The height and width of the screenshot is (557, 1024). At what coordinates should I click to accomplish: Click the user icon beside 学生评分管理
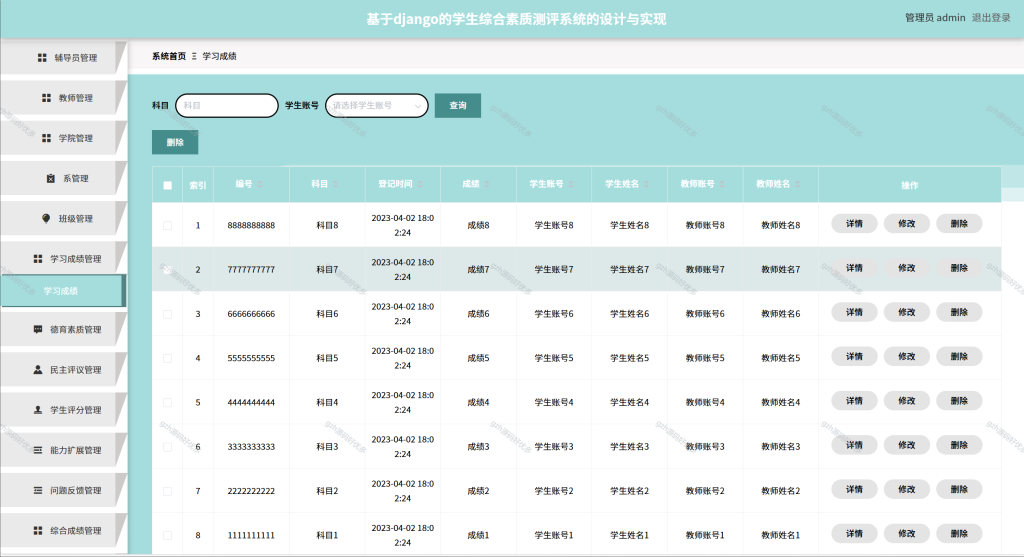tap(38, 410)
